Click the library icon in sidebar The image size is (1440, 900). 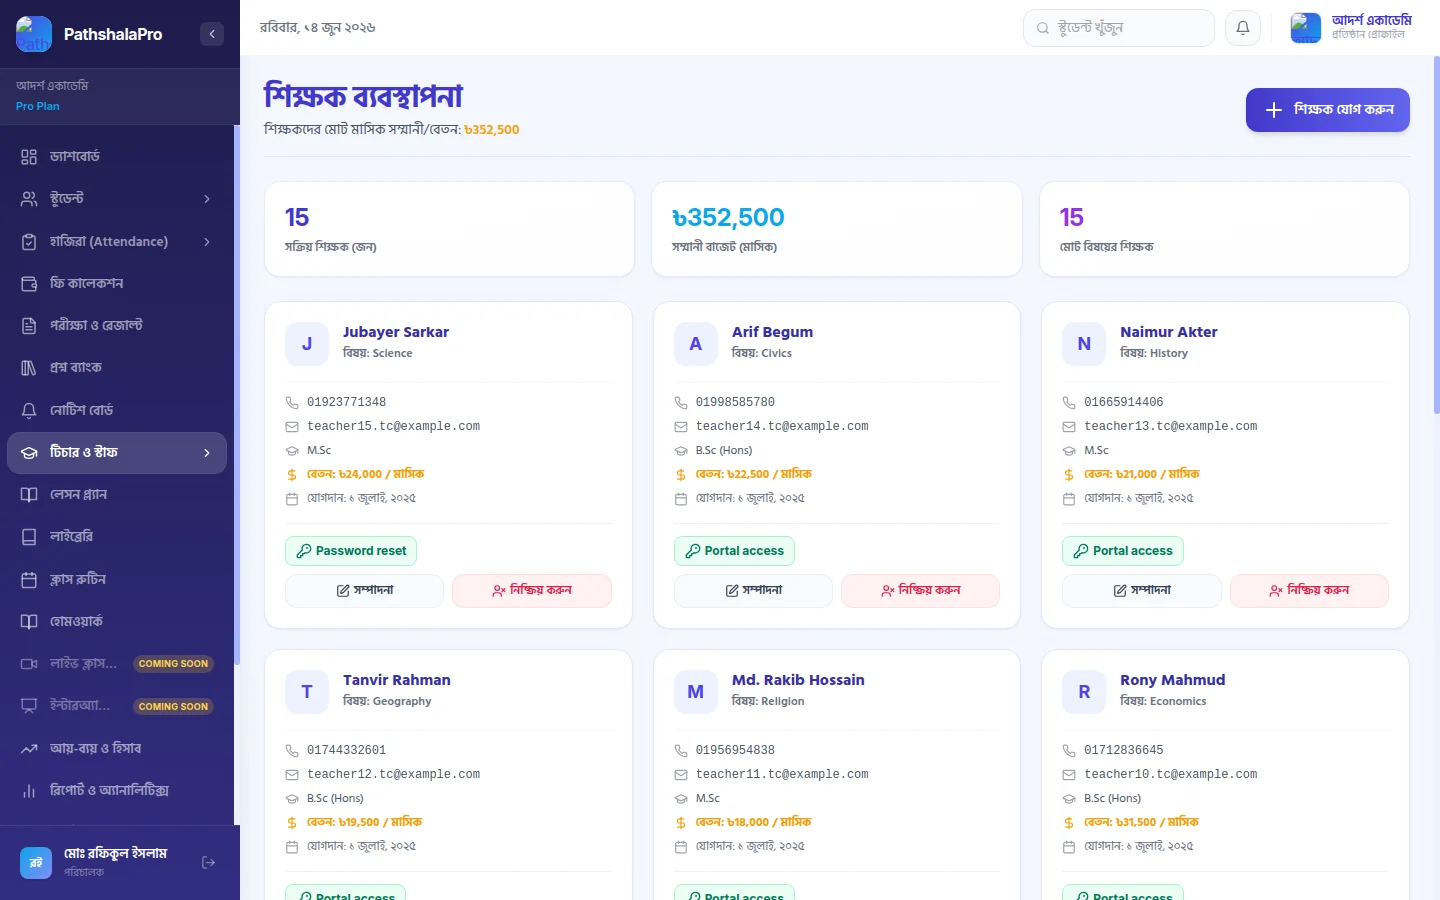pyautogui.click(x=29, y=537)
